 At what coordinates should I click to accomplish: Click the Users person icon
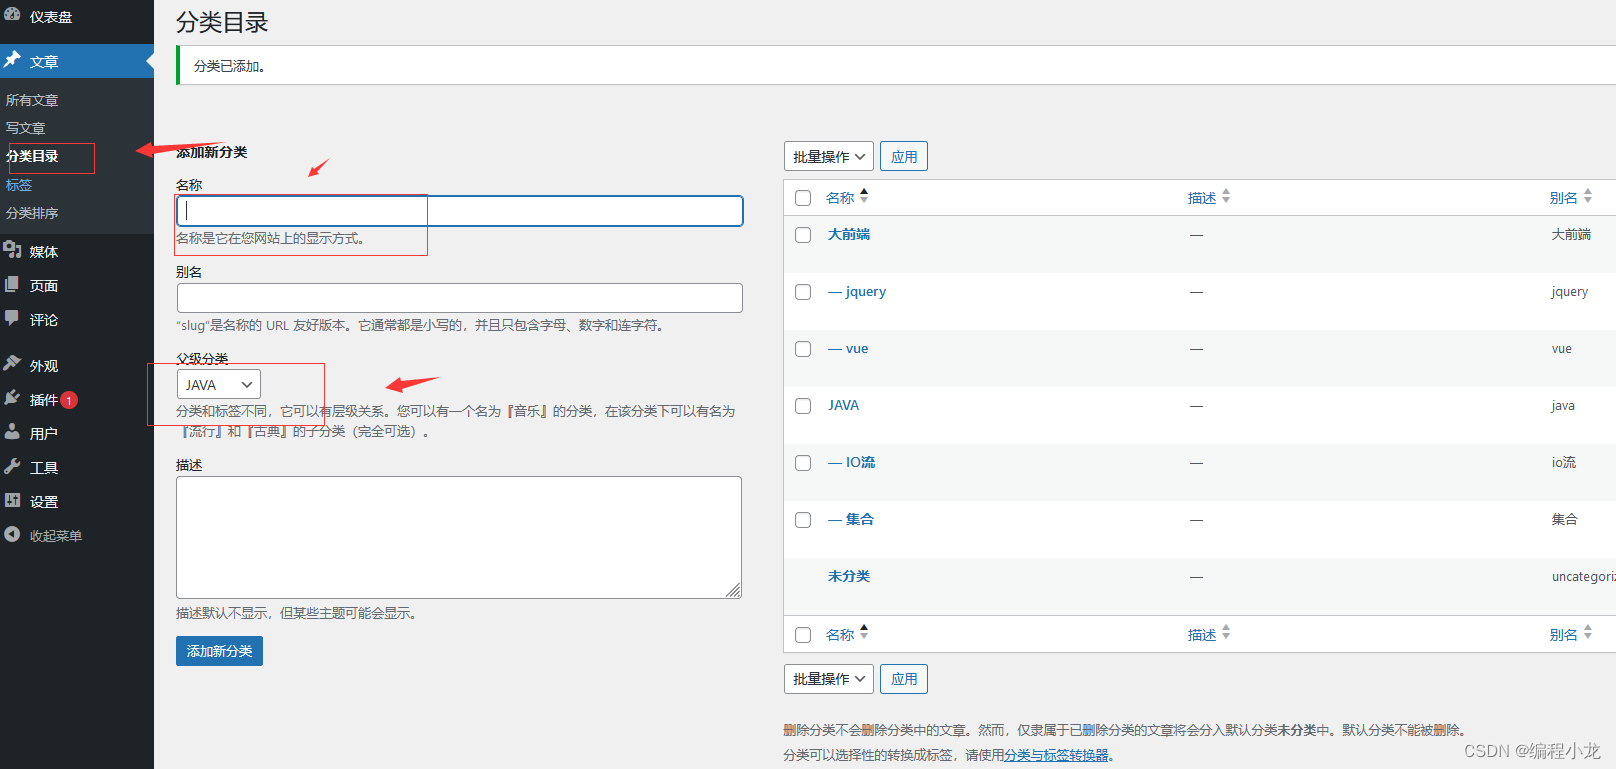(12, 432)
